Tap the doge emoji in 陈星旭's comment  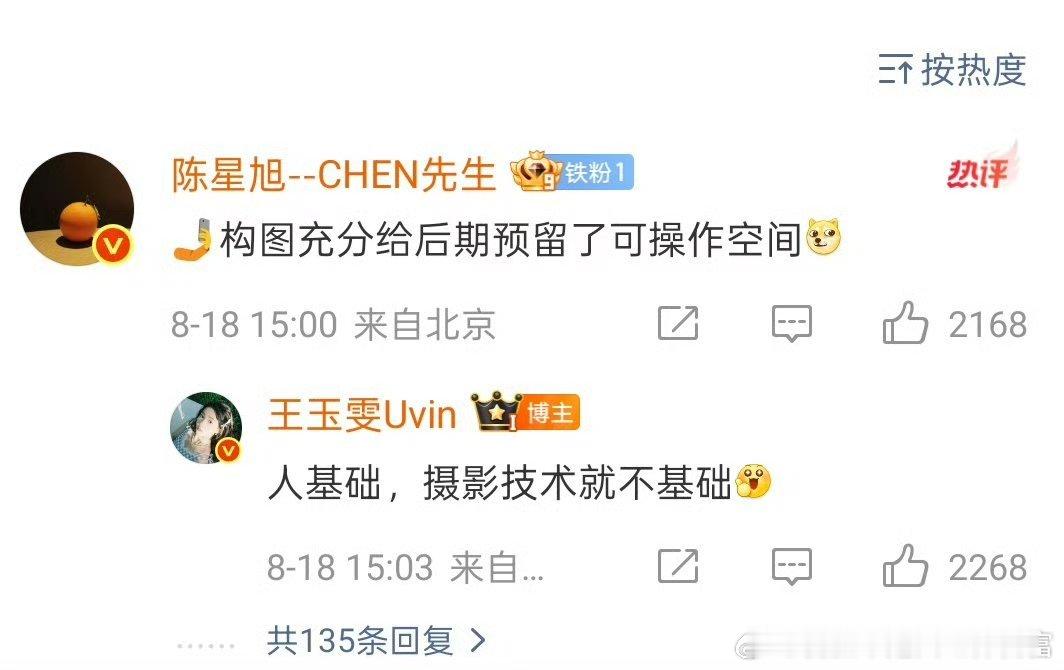tap(823, 237)
